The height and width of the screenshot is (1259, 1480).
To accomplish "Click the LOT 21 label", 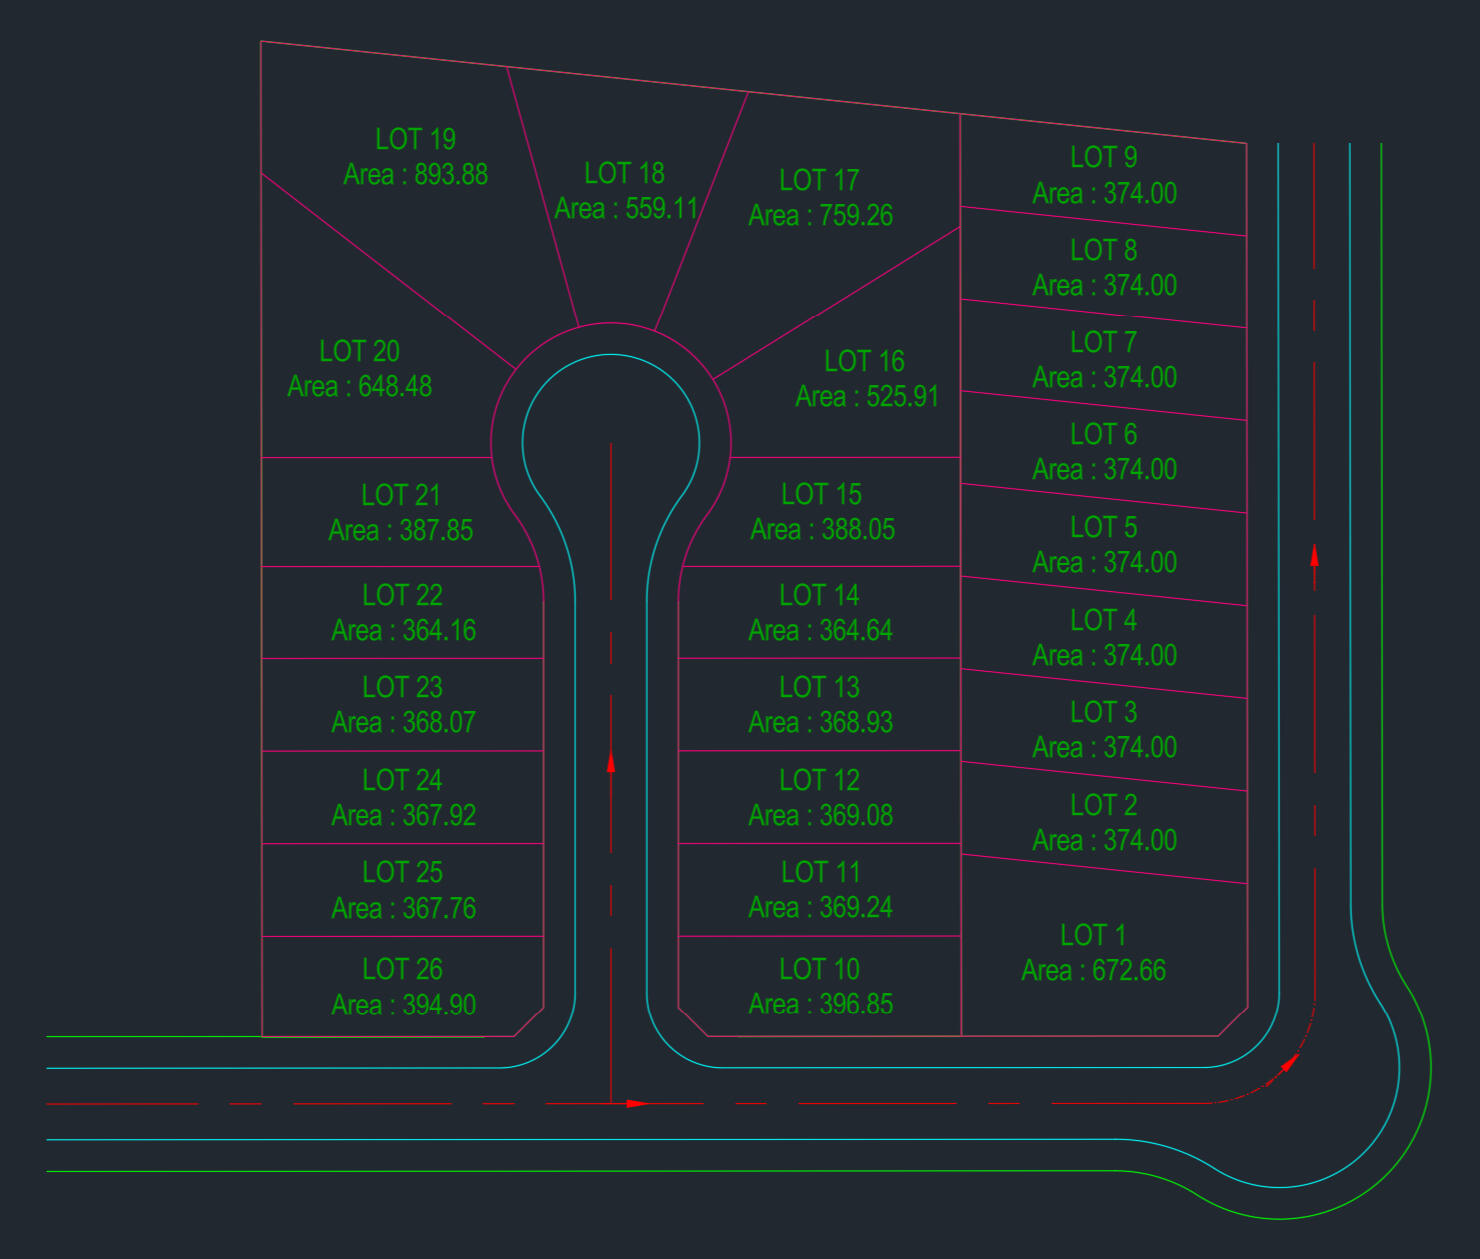I will 401,495.
